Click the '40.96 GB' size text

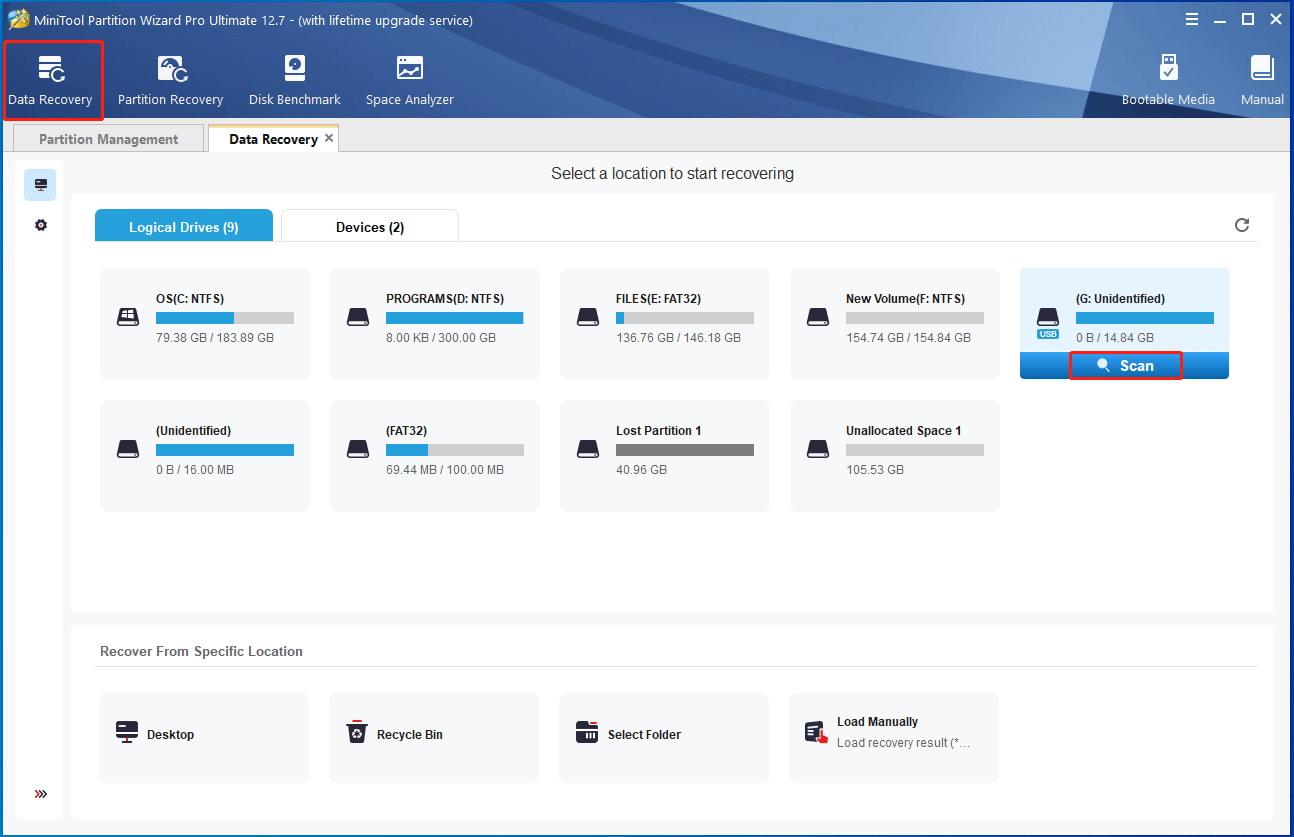click(x=642, y=470)
